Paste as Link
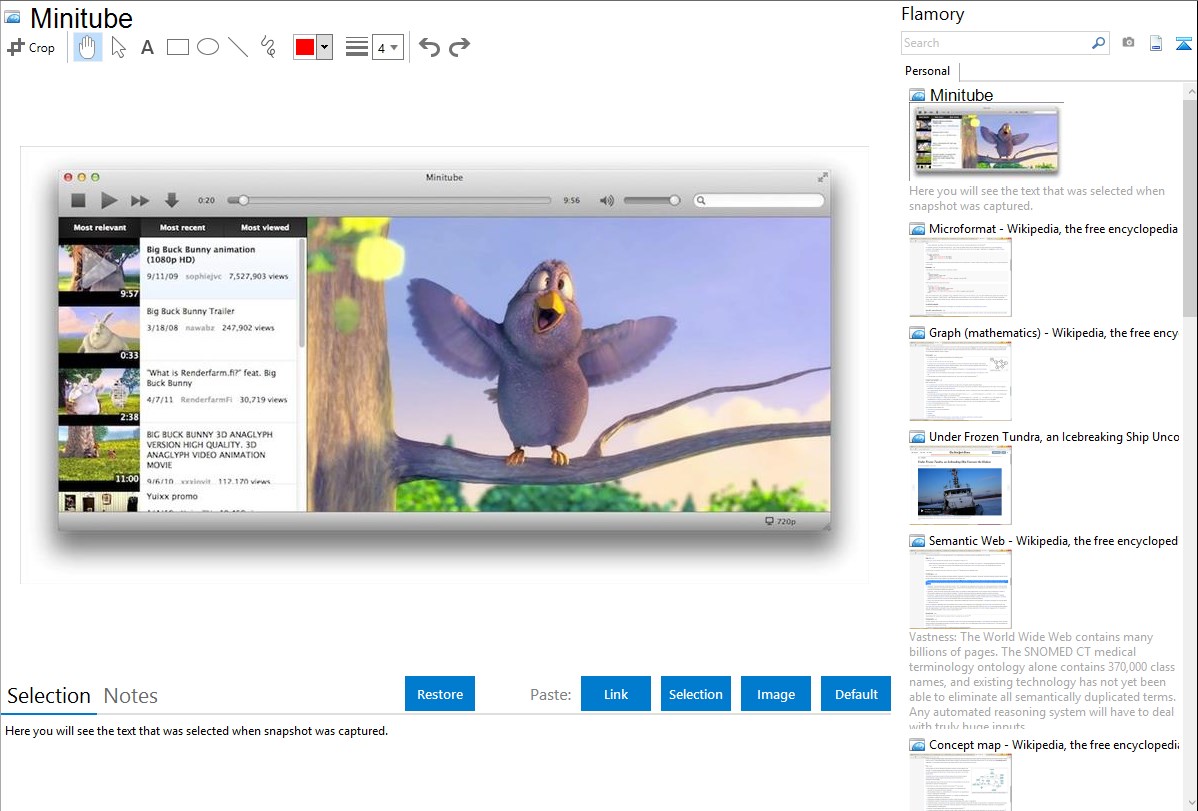 [616, 693]
